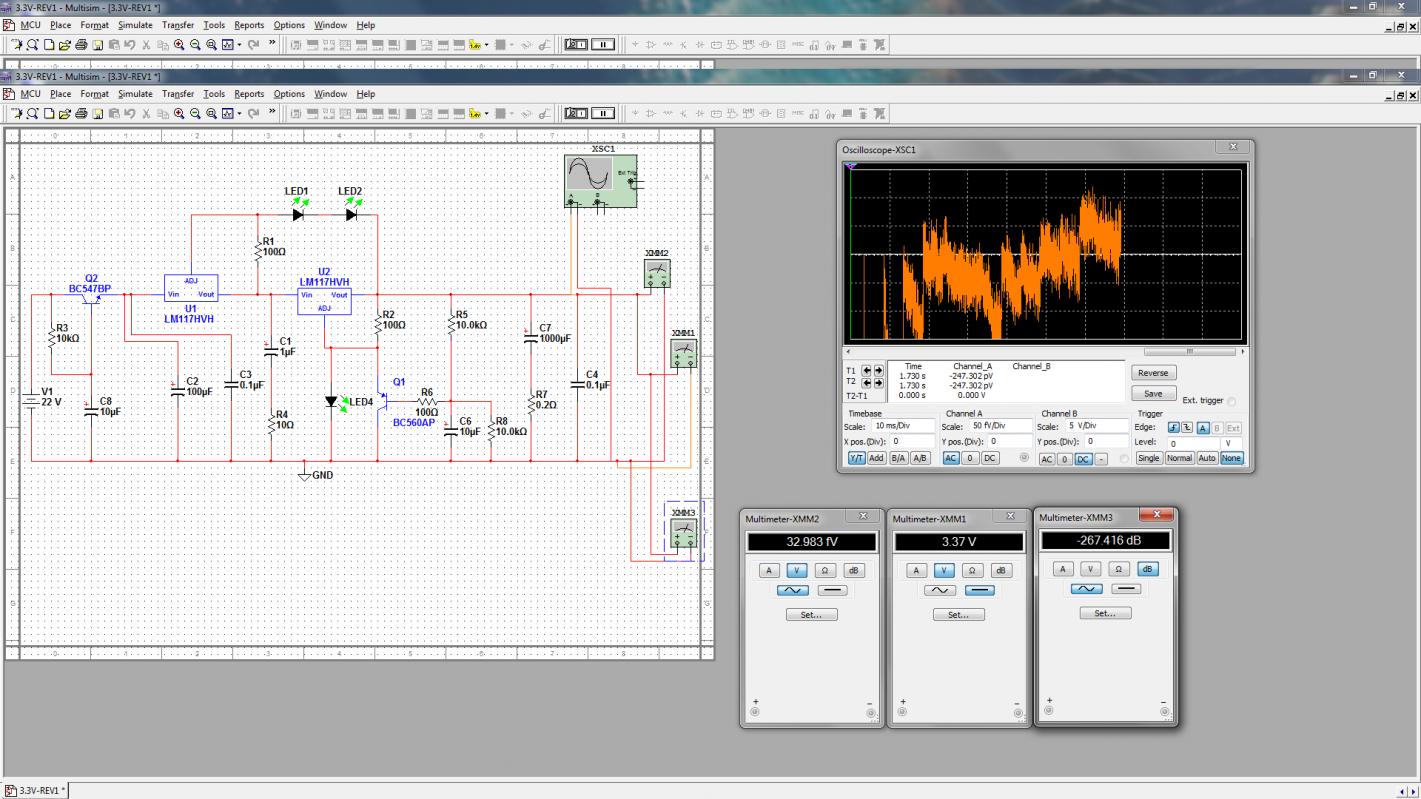Open Grapher icon in lower Multisim toolbar
Image resolution: width=1421 pixels, height=799 pixels.
[227, 114]
